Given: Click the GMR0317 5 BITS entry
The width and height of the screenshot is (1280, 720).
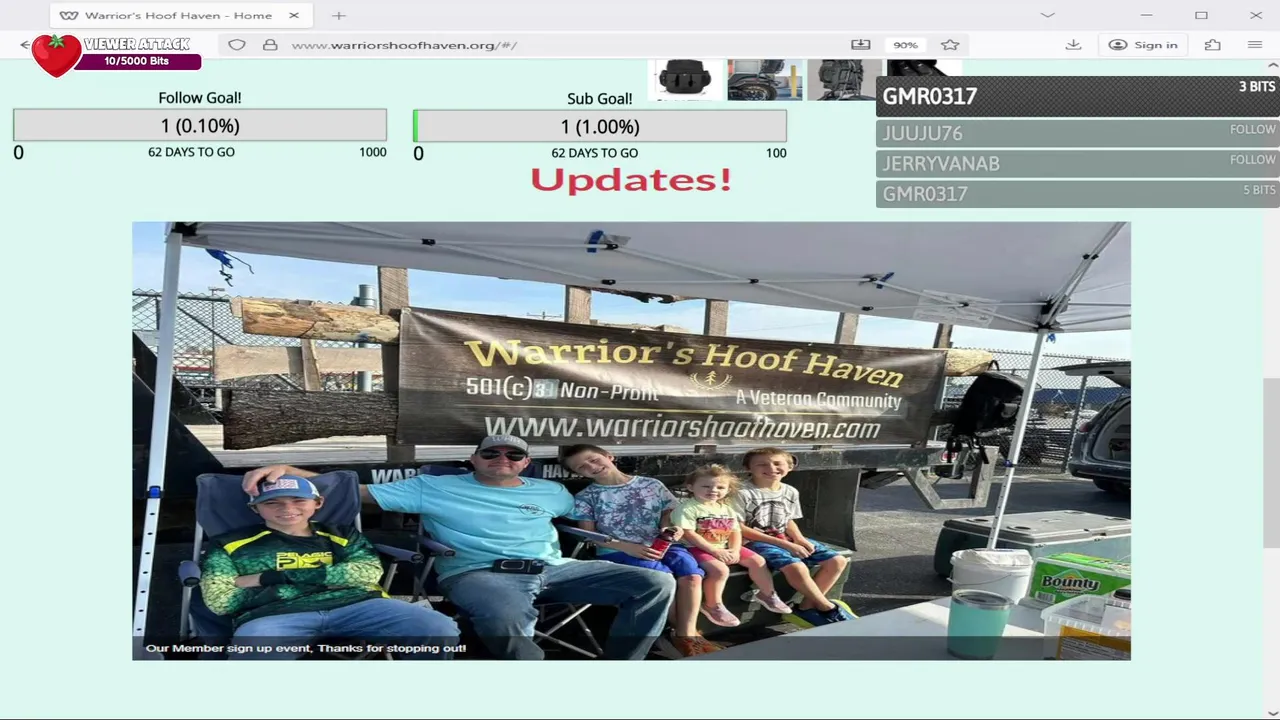Looking at the screenshot, I should pos(1078,193).
